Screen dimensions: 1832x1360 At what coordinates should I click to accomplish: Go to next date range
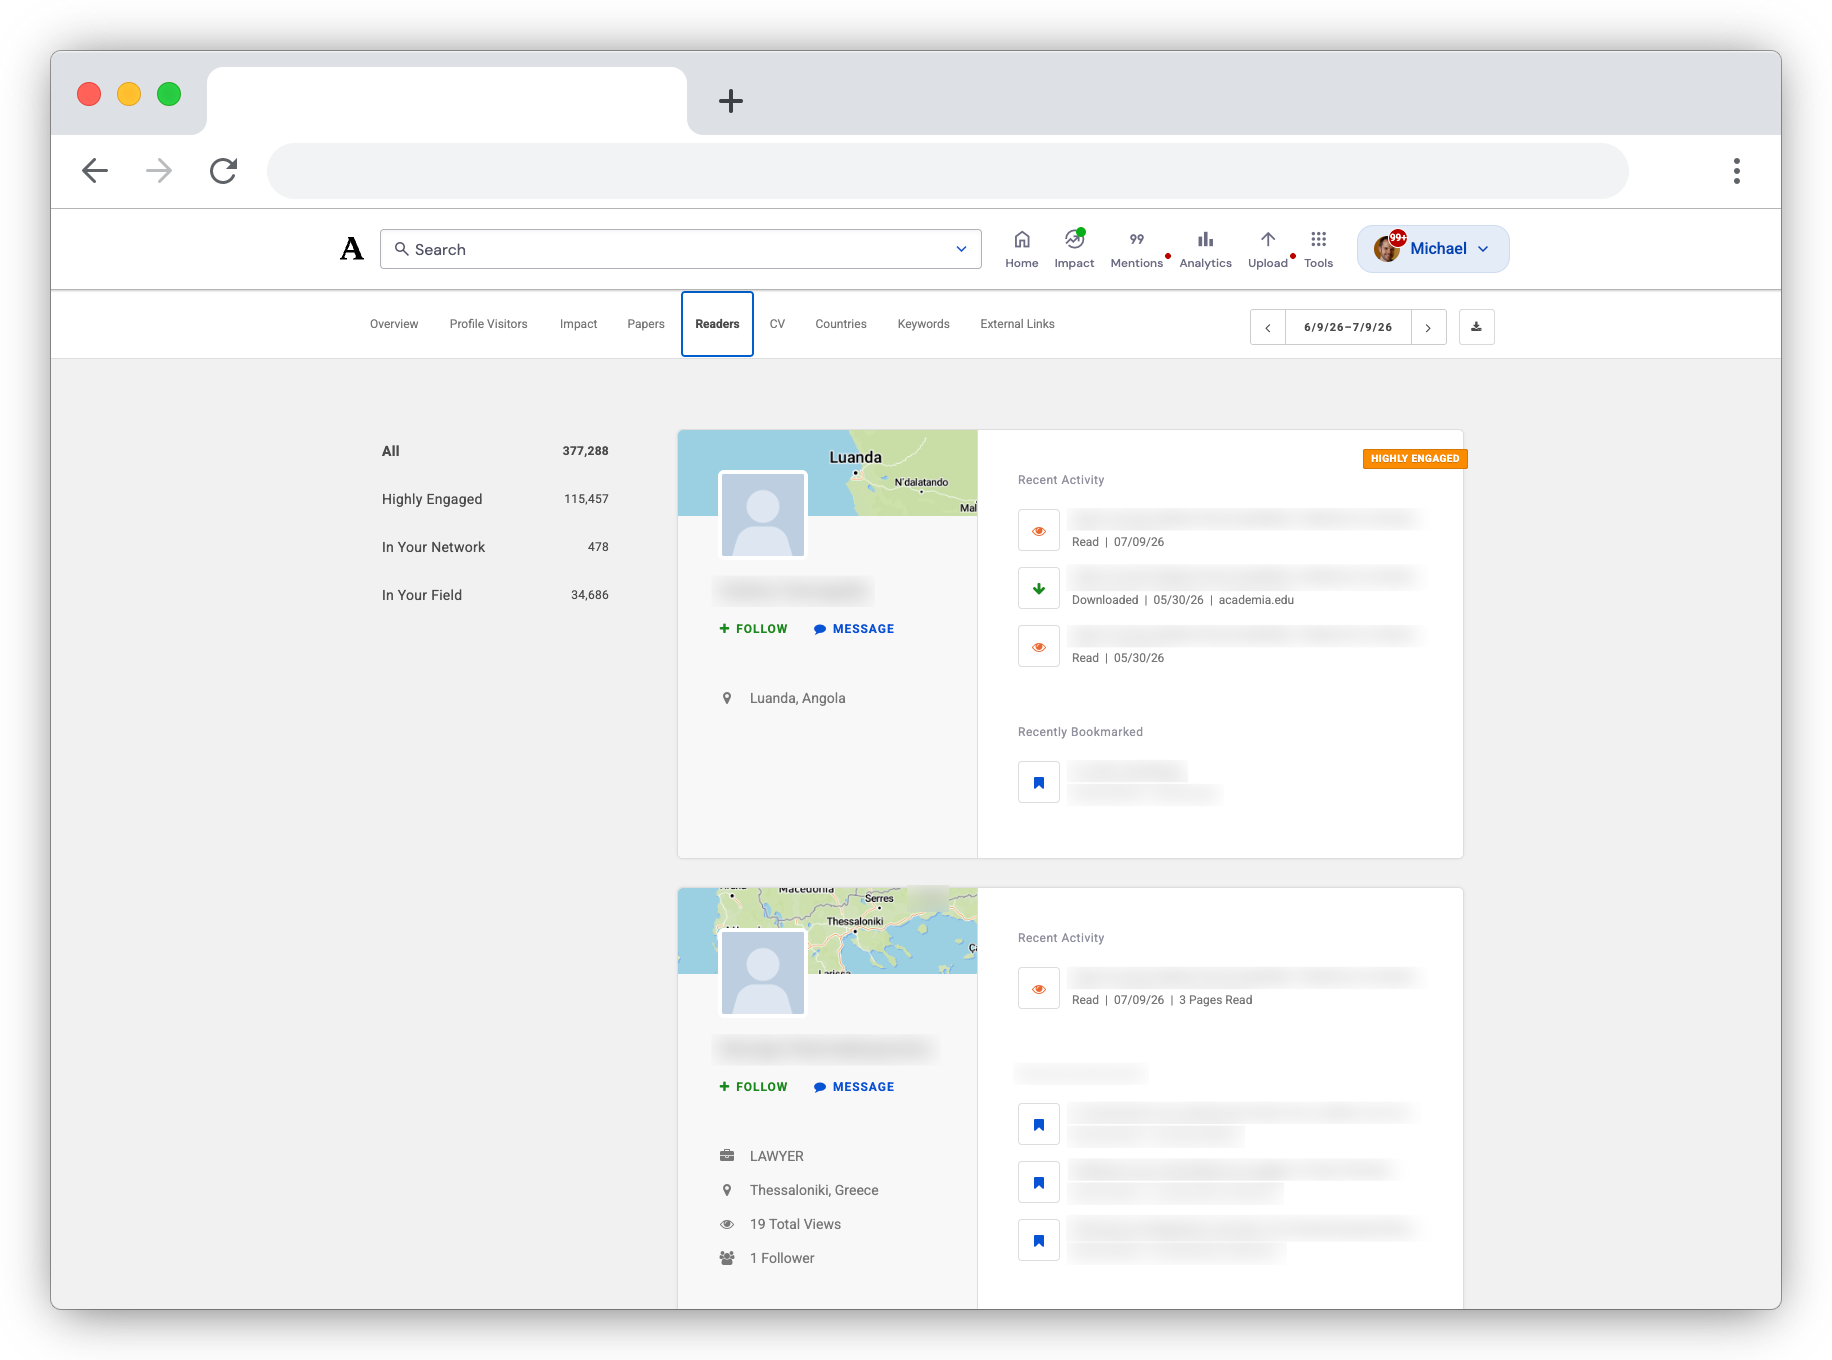point(1428,327)
